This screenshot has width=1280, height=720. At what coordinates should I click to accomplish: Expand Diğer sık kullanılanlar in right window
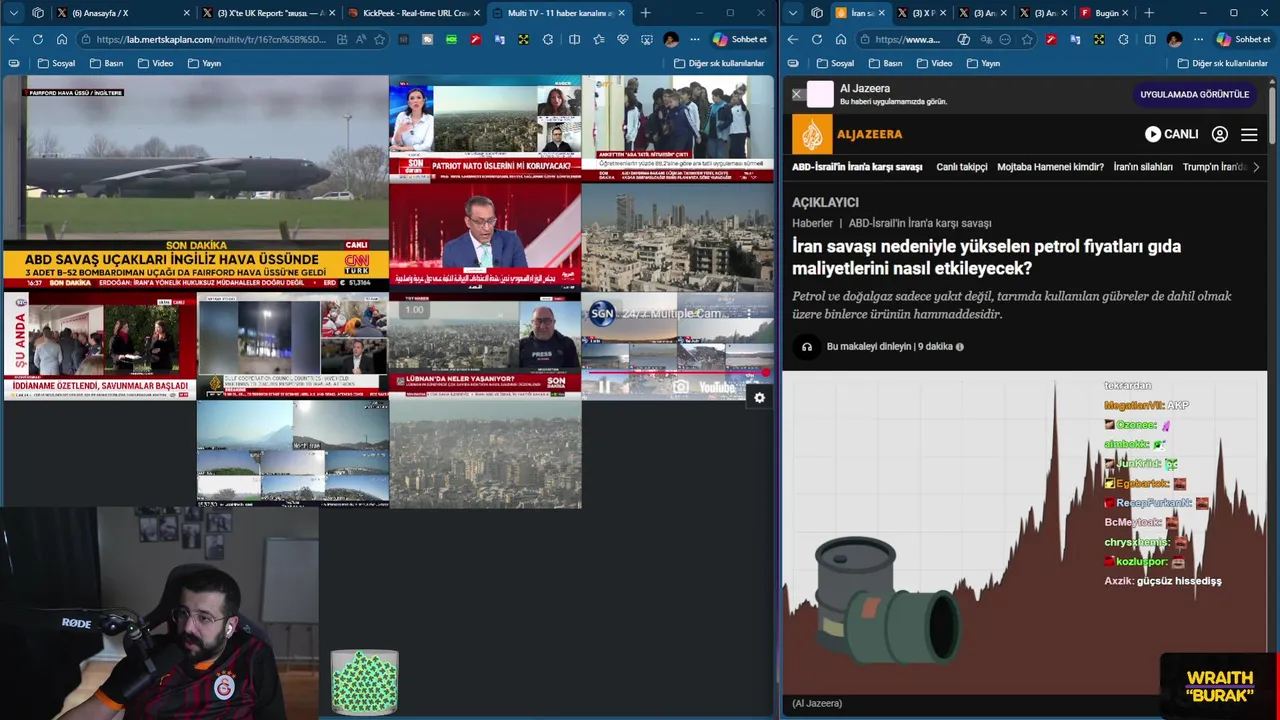tap(1222, 63)
